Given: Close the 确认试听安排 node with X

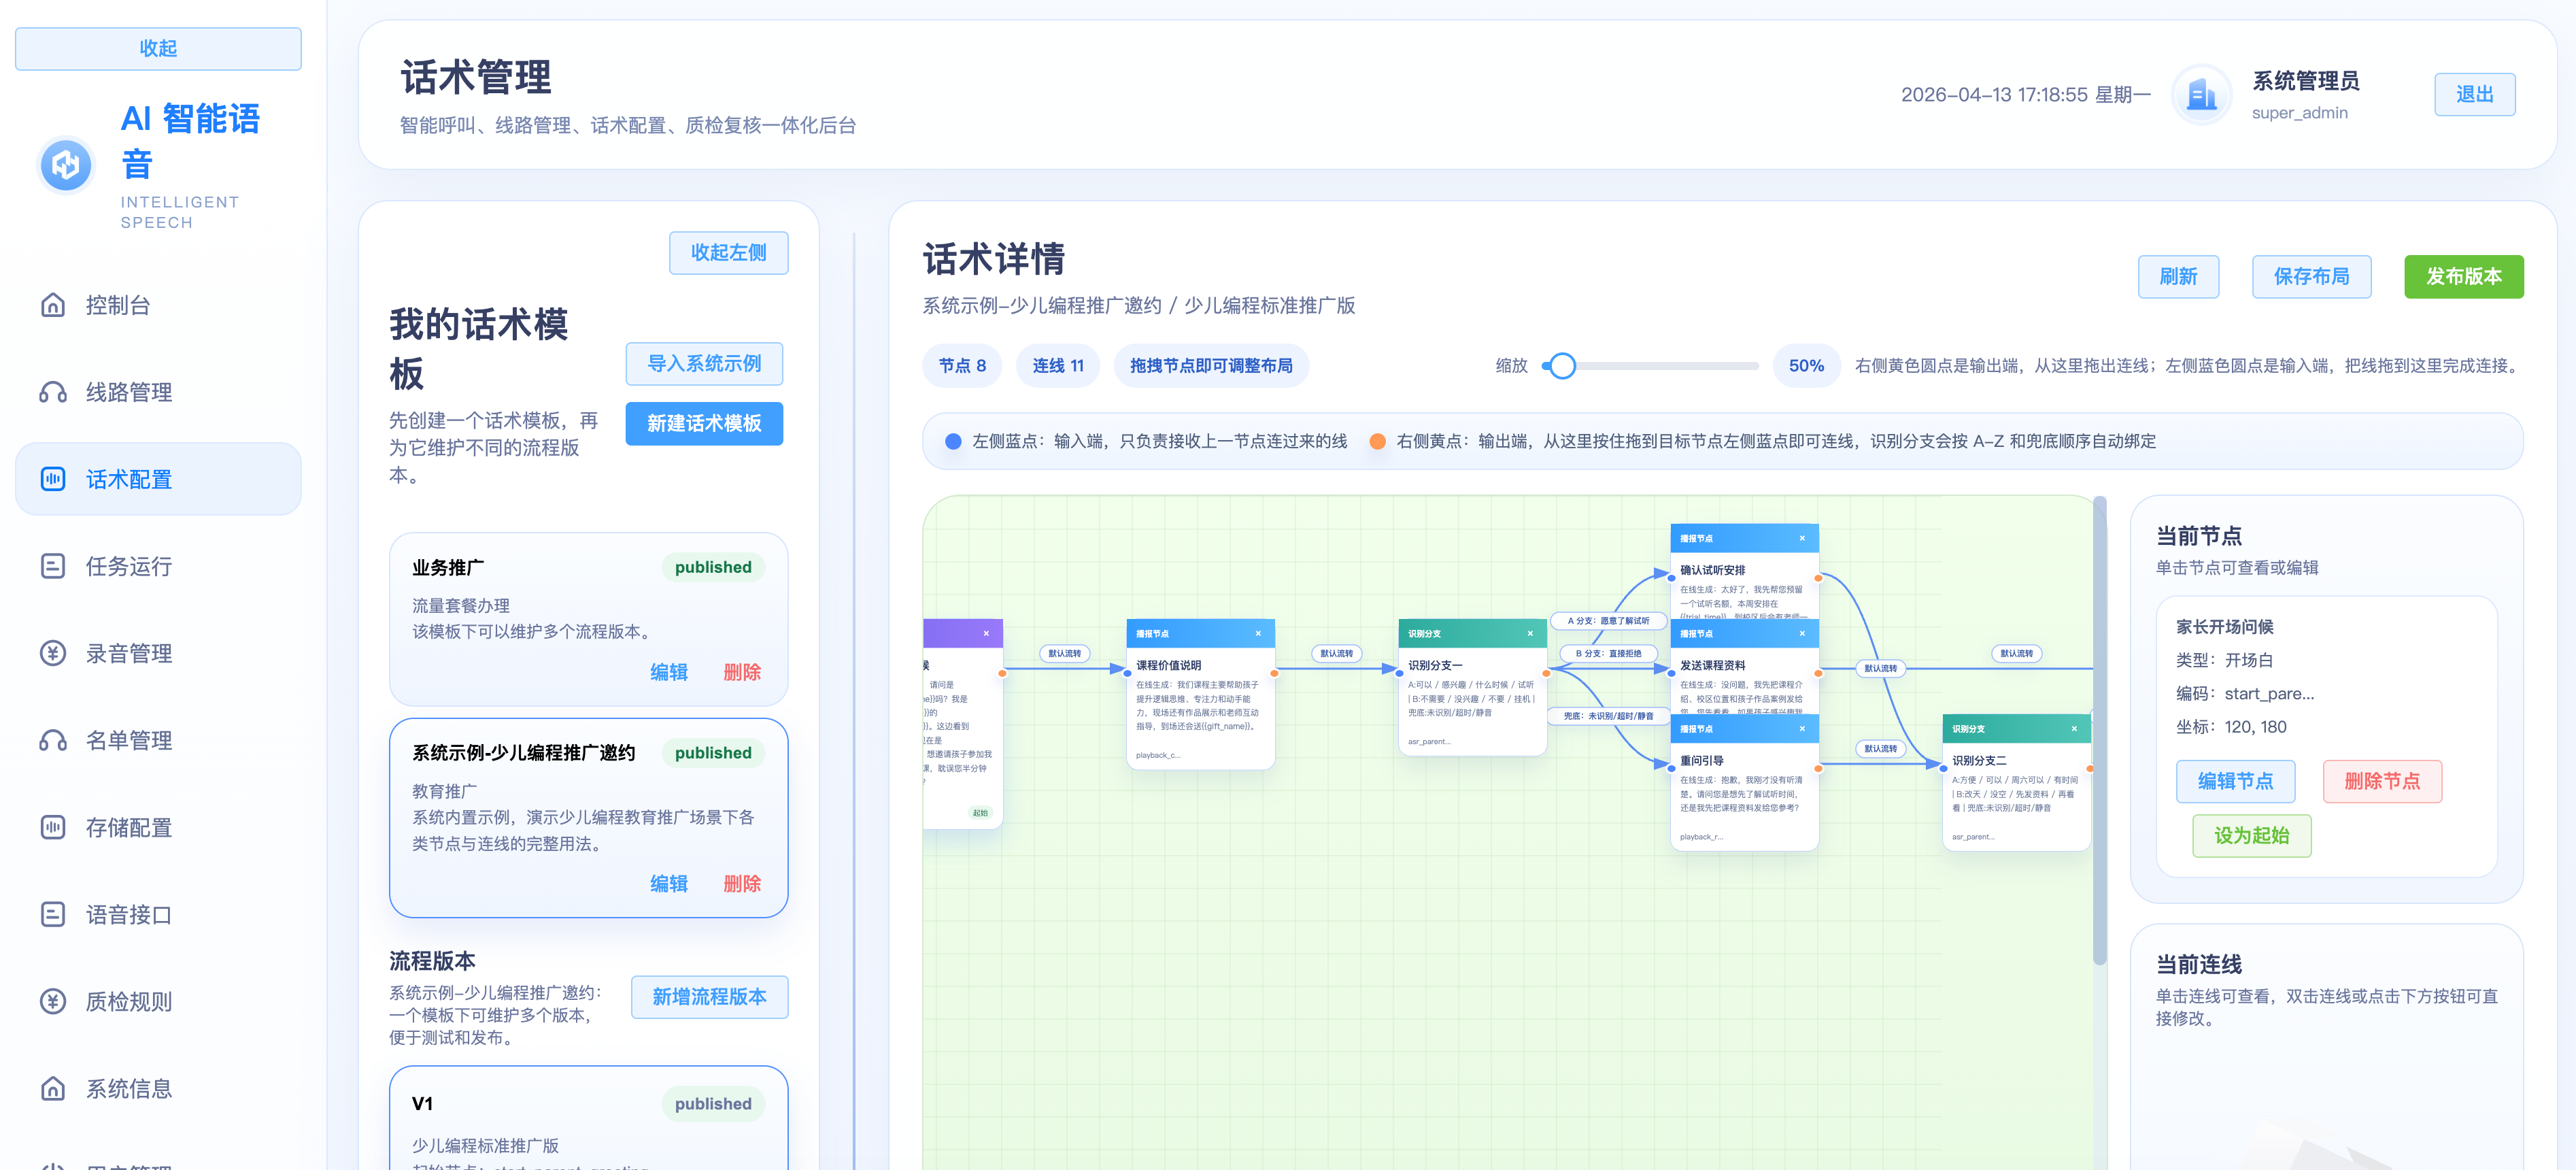Looking at the screenshot, I should pos(1802,538).
